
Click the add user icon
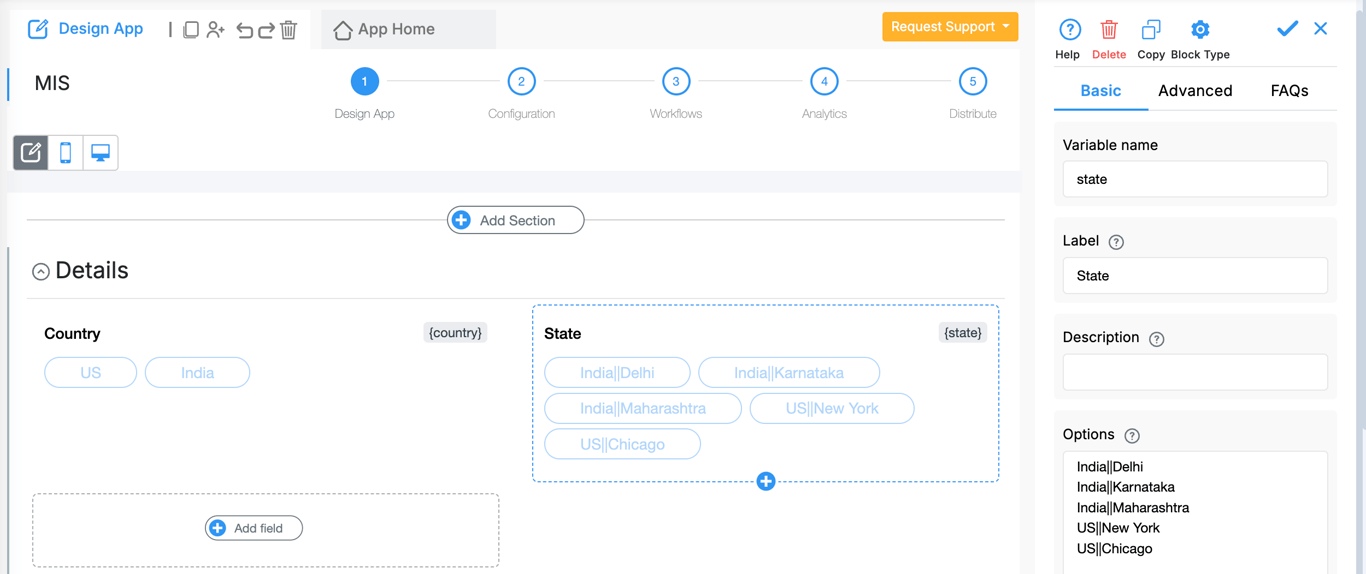[x=216, y=30]
